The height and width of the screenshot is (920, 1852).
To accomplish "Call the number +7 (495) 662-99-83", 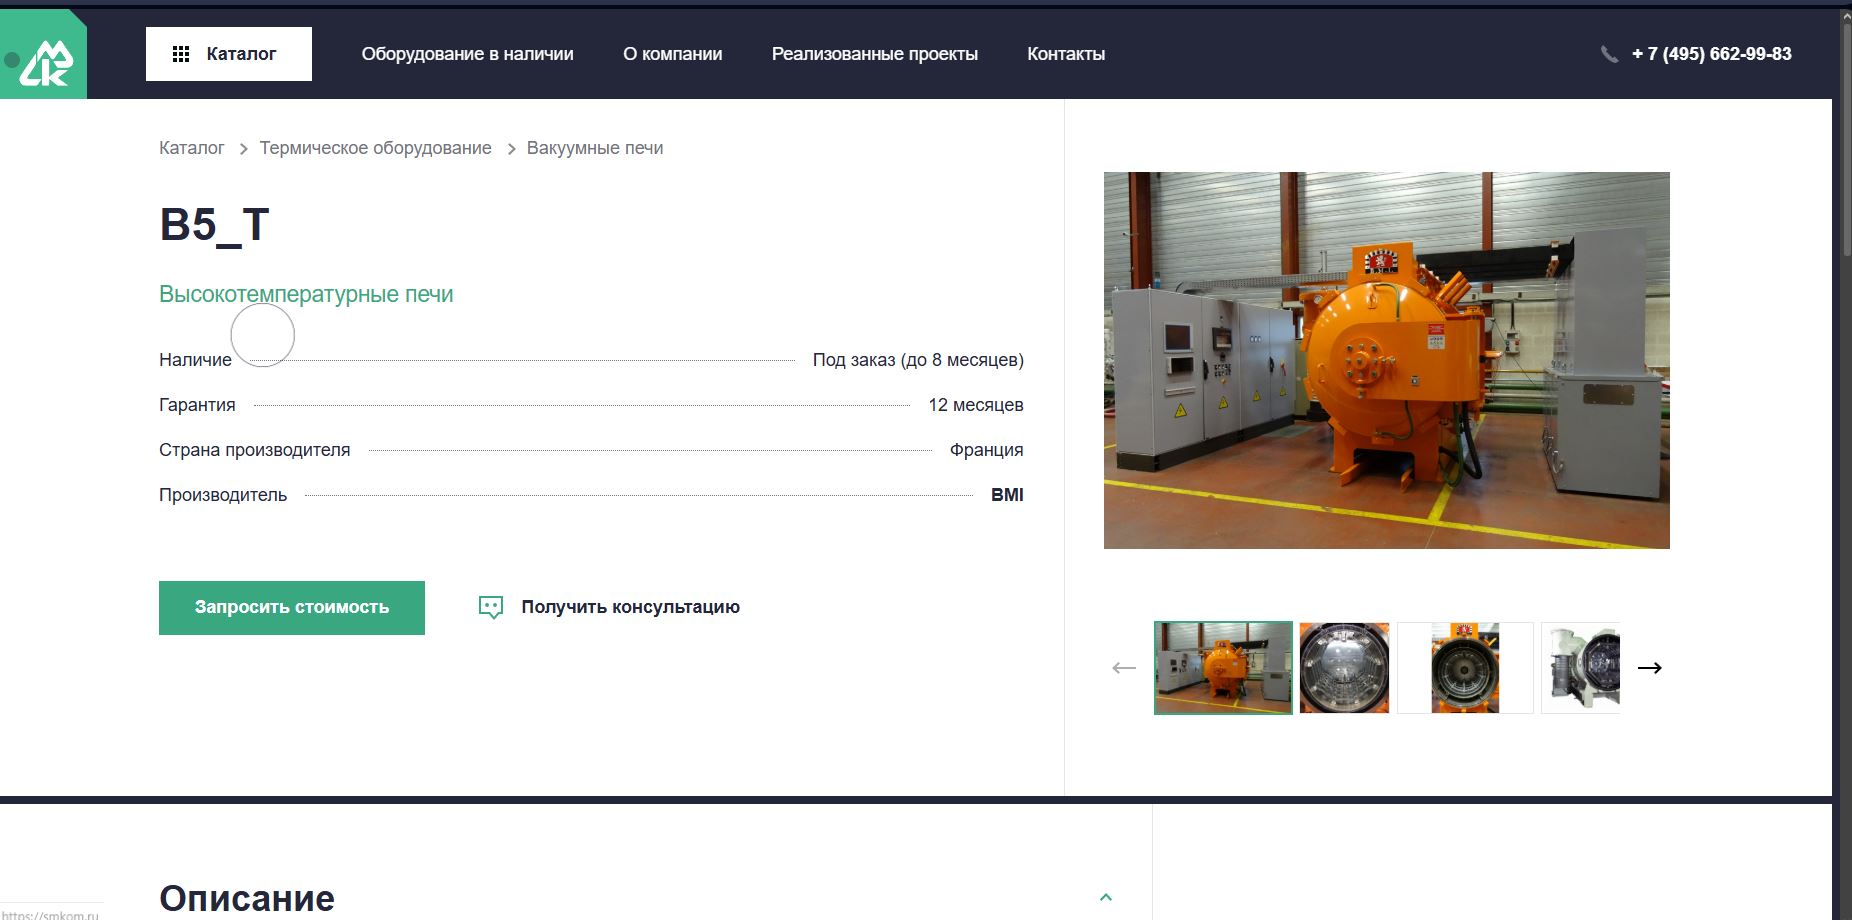I will point(1711,54).
